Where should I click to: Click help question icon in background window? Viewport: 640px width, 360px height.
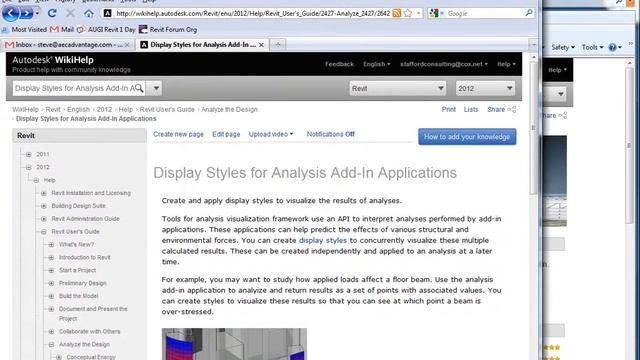[x=612, y=47]
